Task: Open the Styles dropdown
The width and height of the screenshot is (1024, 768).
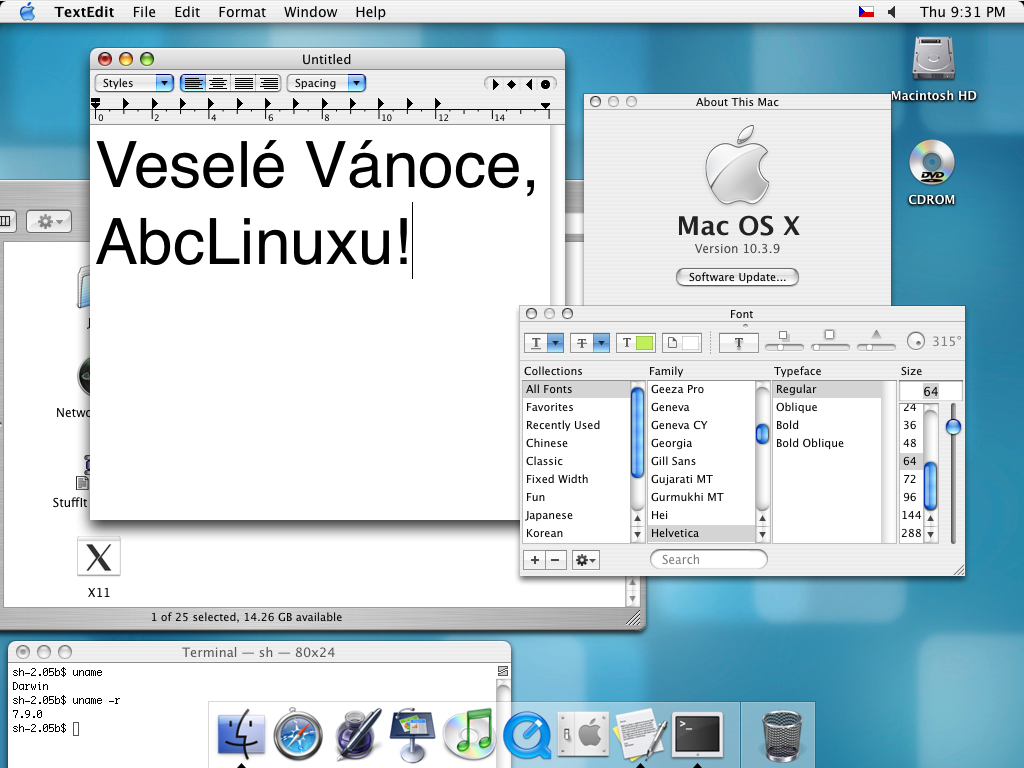Action: (134, 84)
